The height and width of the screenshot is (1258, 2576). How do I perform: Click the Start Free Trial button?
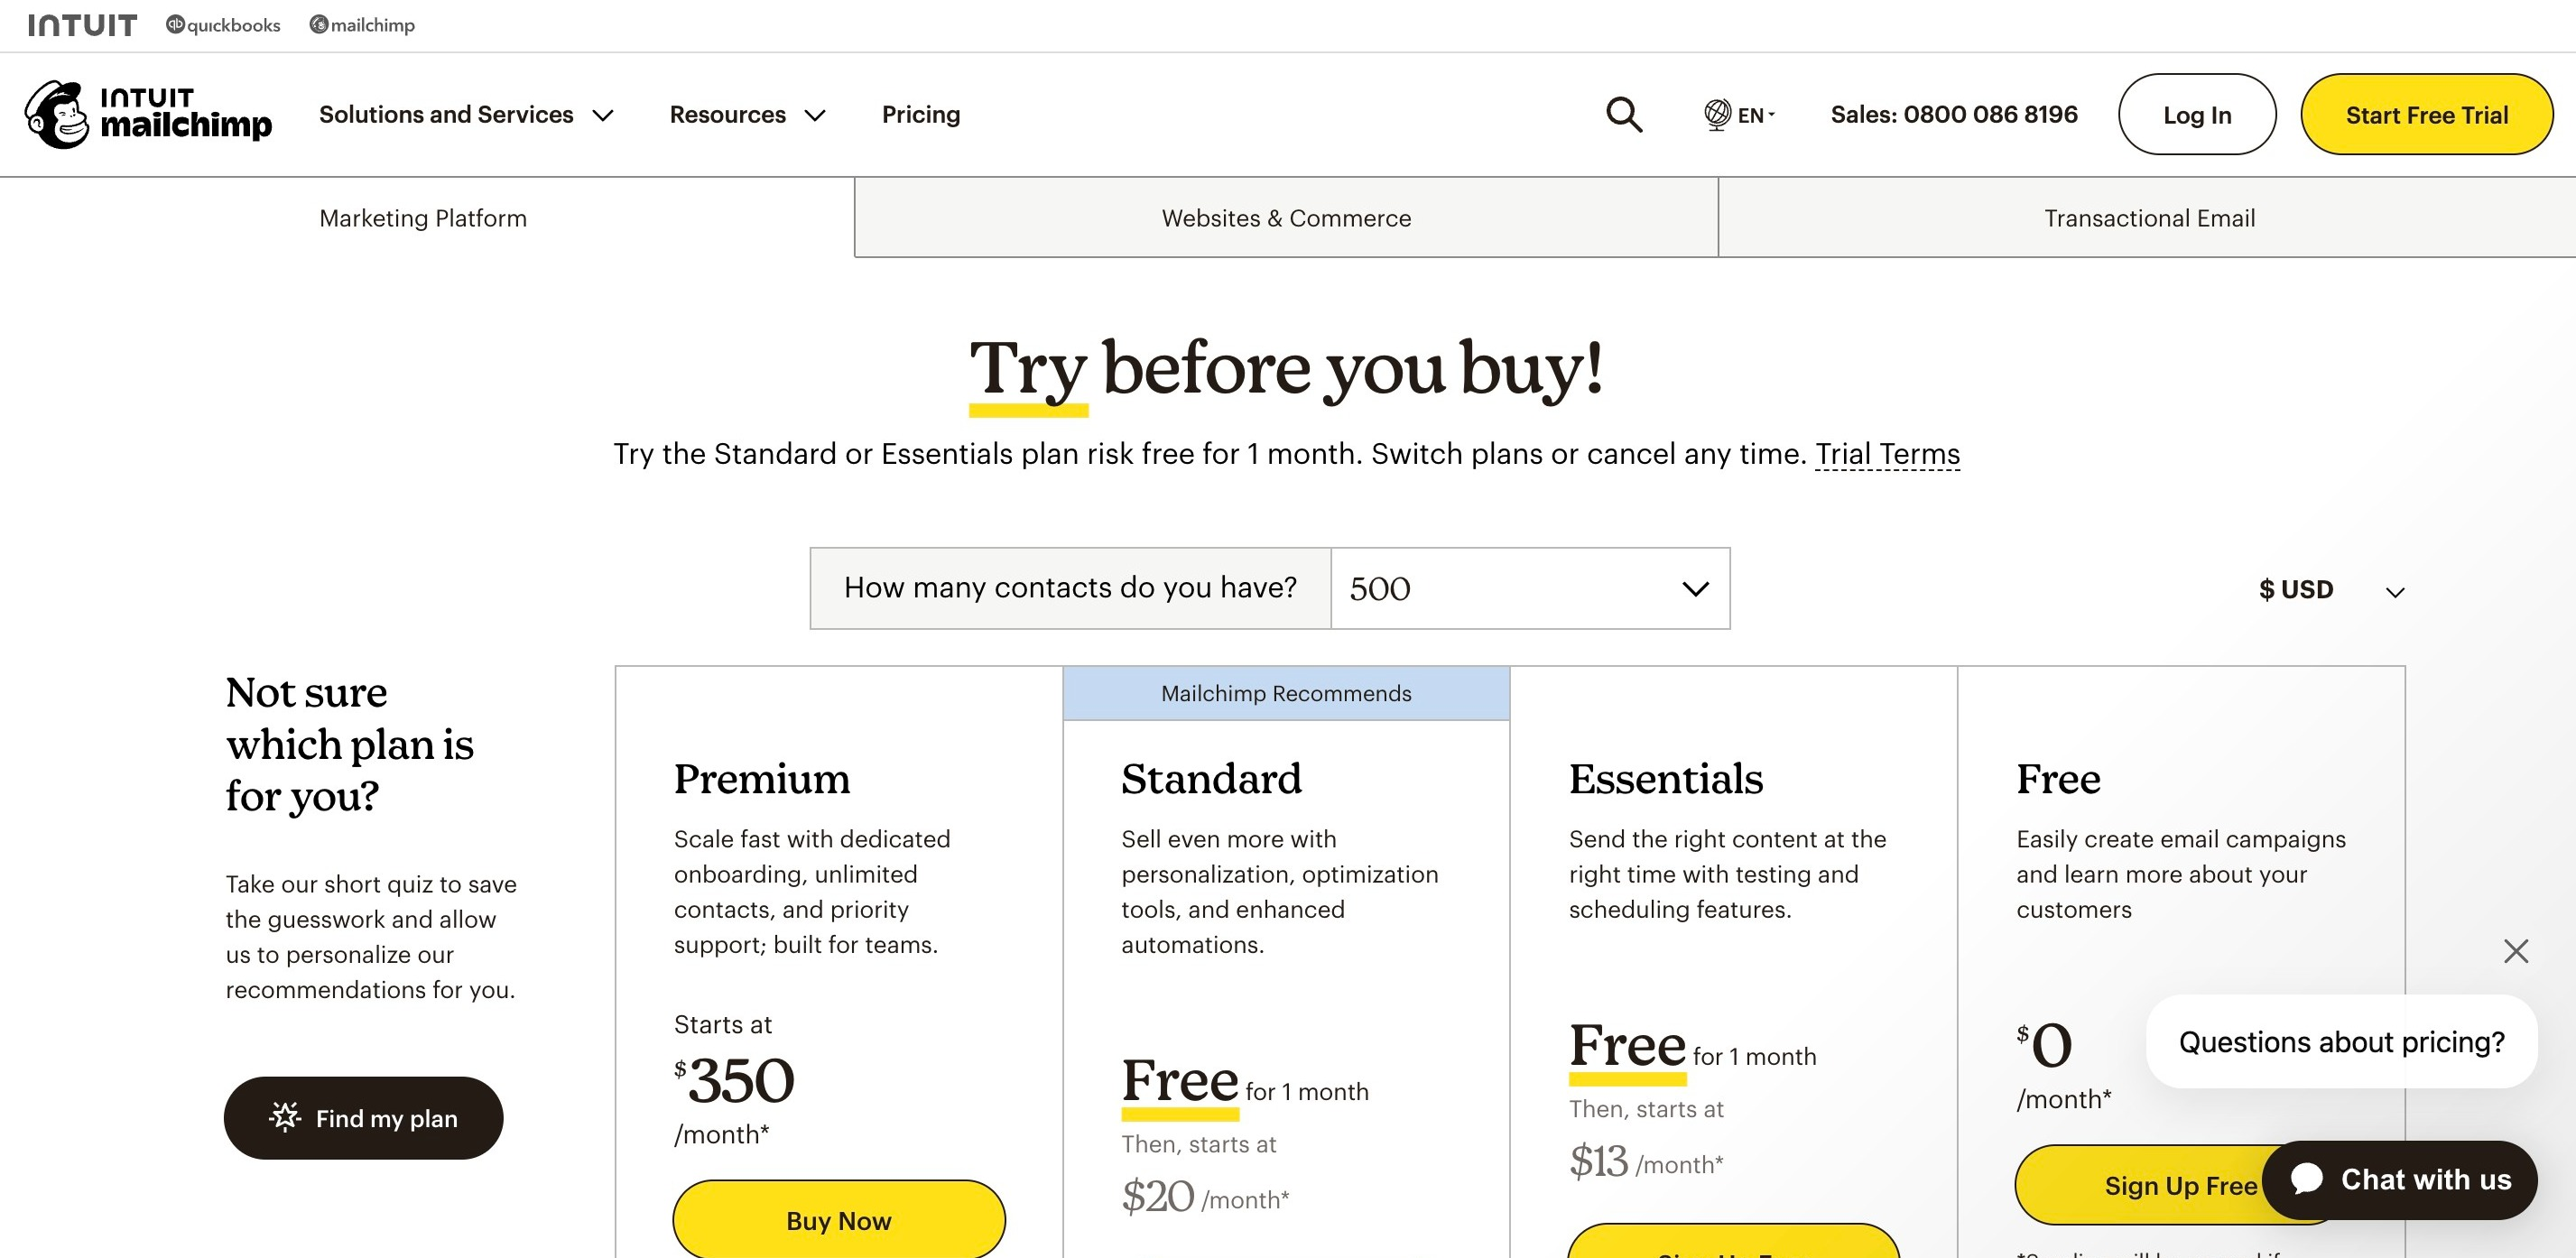coord(2426,115)
